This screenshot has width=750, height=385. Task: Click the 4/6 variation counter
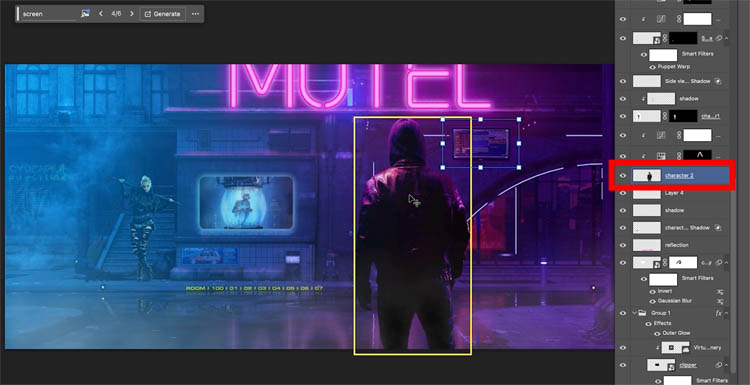(116, 14)
